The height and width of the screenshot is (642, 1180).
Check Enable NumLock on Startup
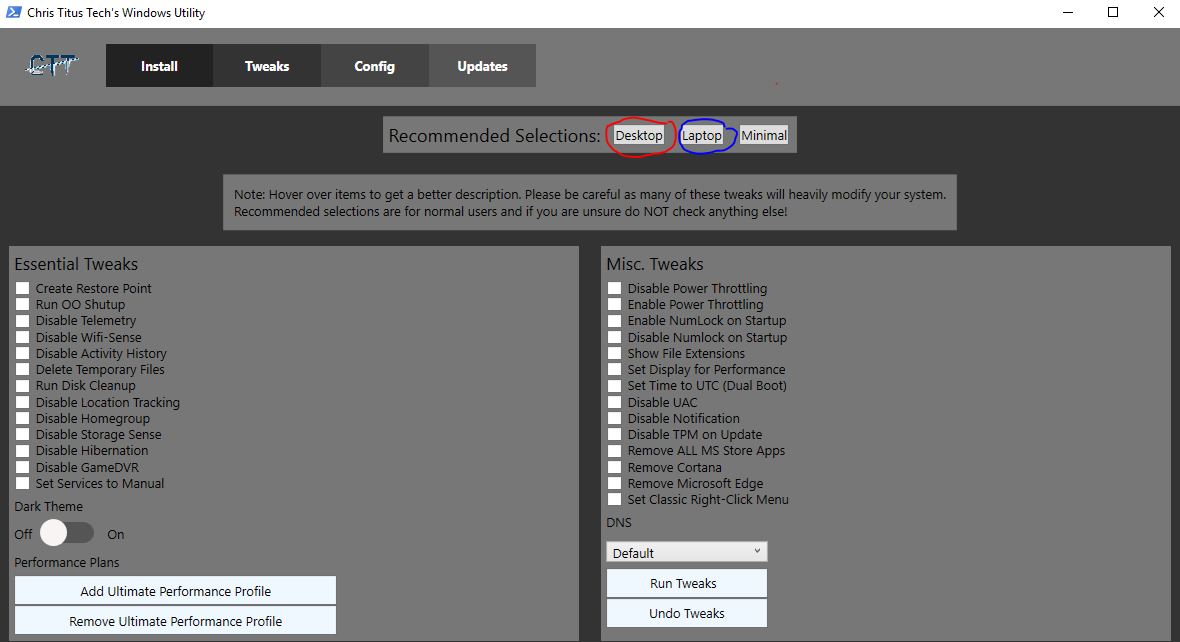click(x=615, y=321)
